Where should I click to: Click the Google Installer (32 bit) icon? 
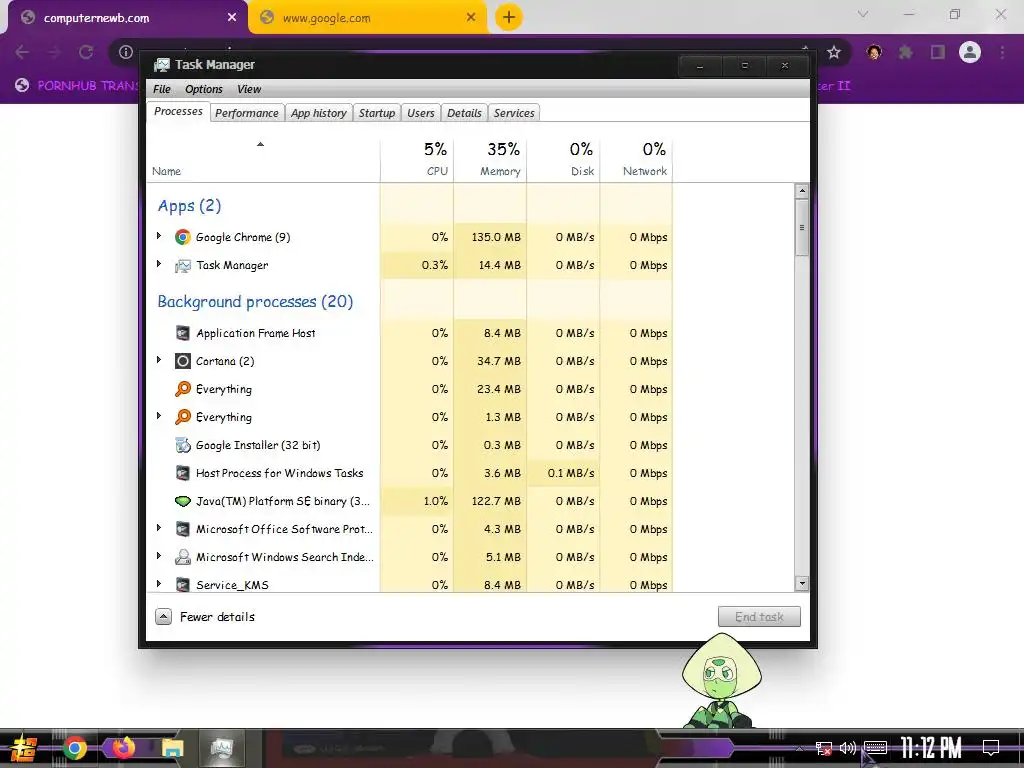183,445
